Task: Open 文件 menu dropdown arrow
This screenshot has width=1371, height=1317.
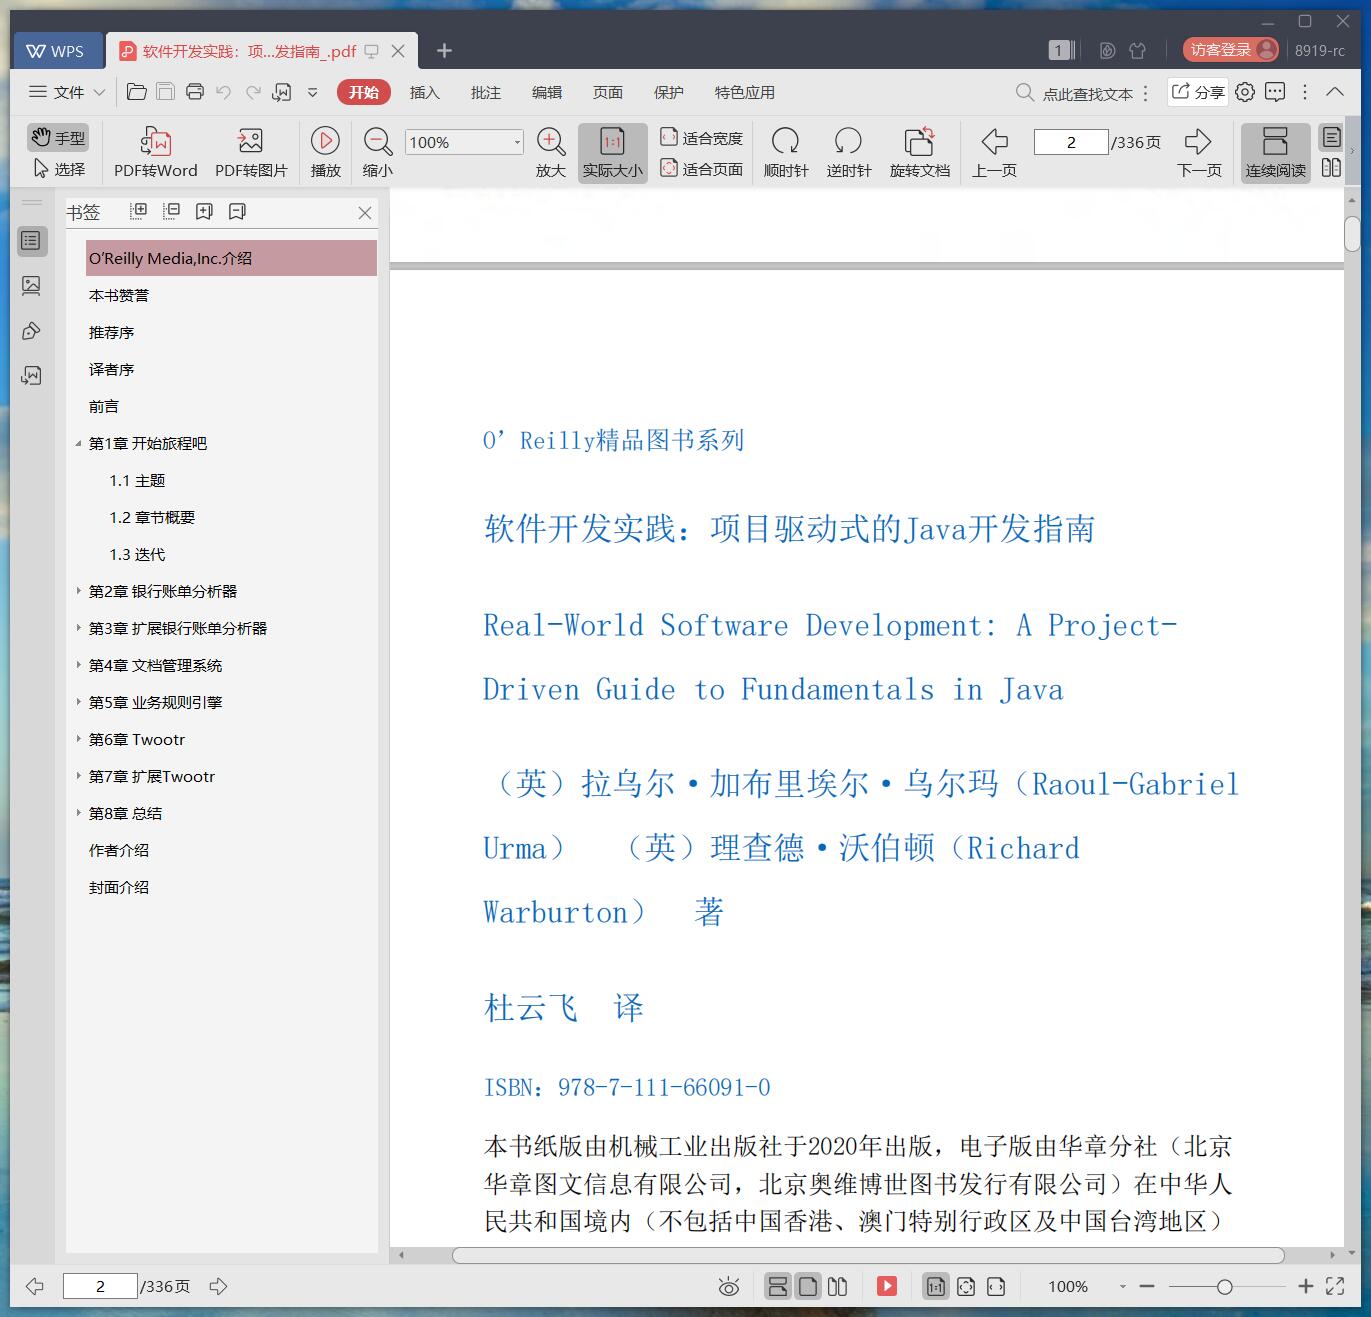Action: click(99, 92)
